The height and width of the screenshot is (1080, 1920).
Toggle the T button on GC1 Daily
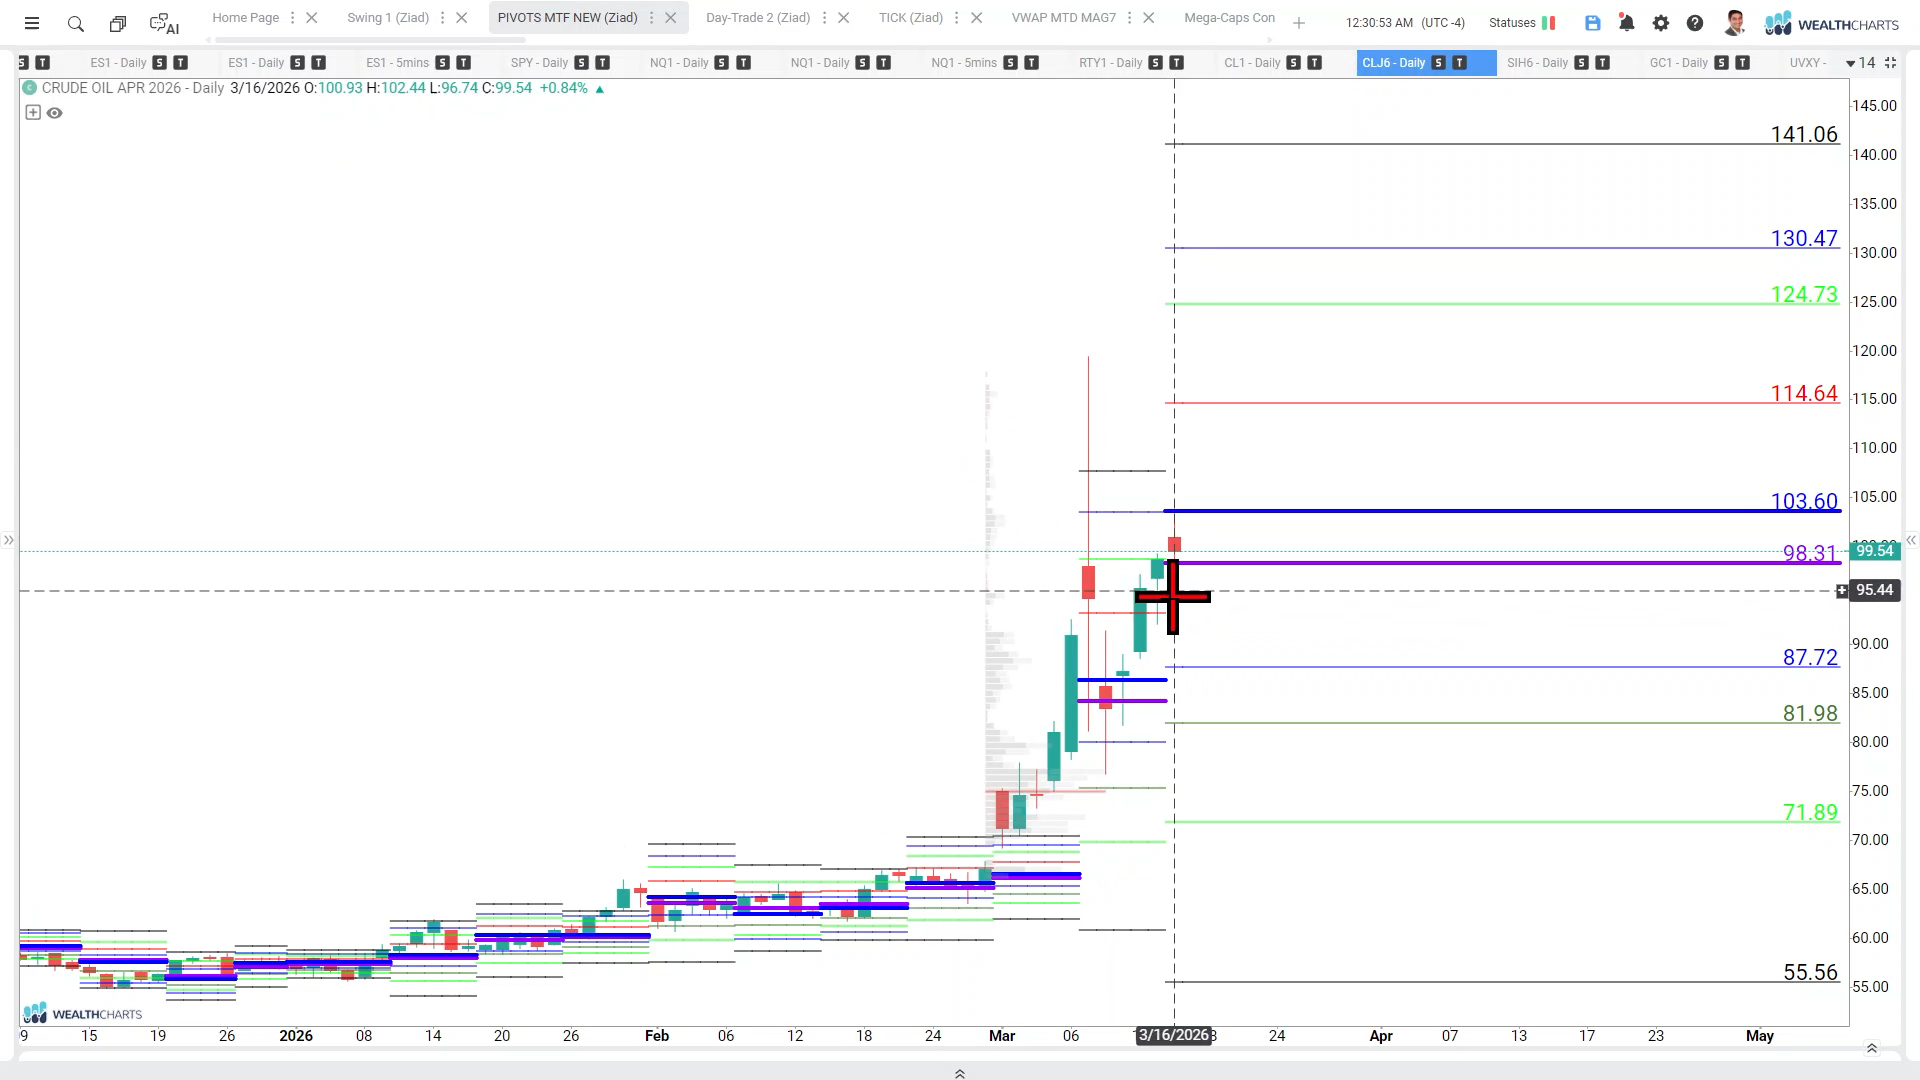(1742, 63)
